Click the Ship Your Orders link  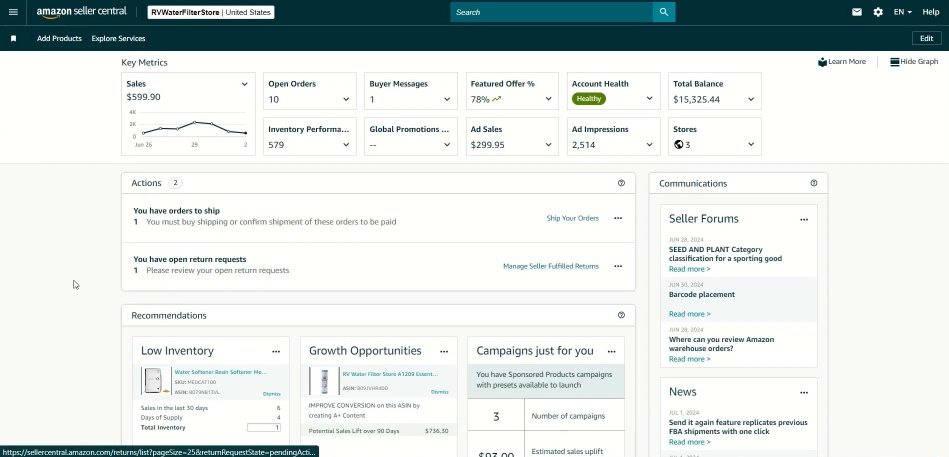pyautogui.click(x=573, y=218)
